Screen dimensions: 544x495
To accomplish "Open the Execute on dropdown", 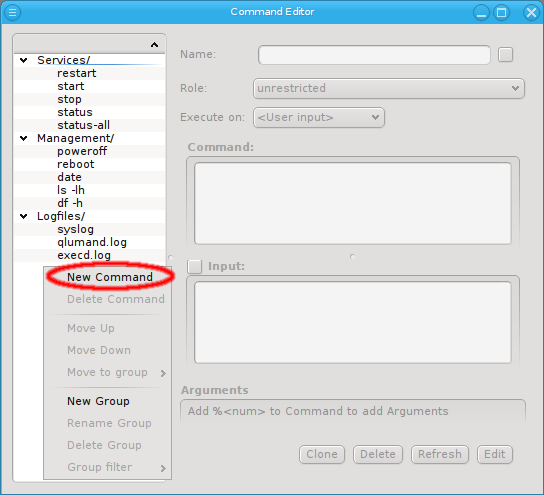I will point(319,118).
